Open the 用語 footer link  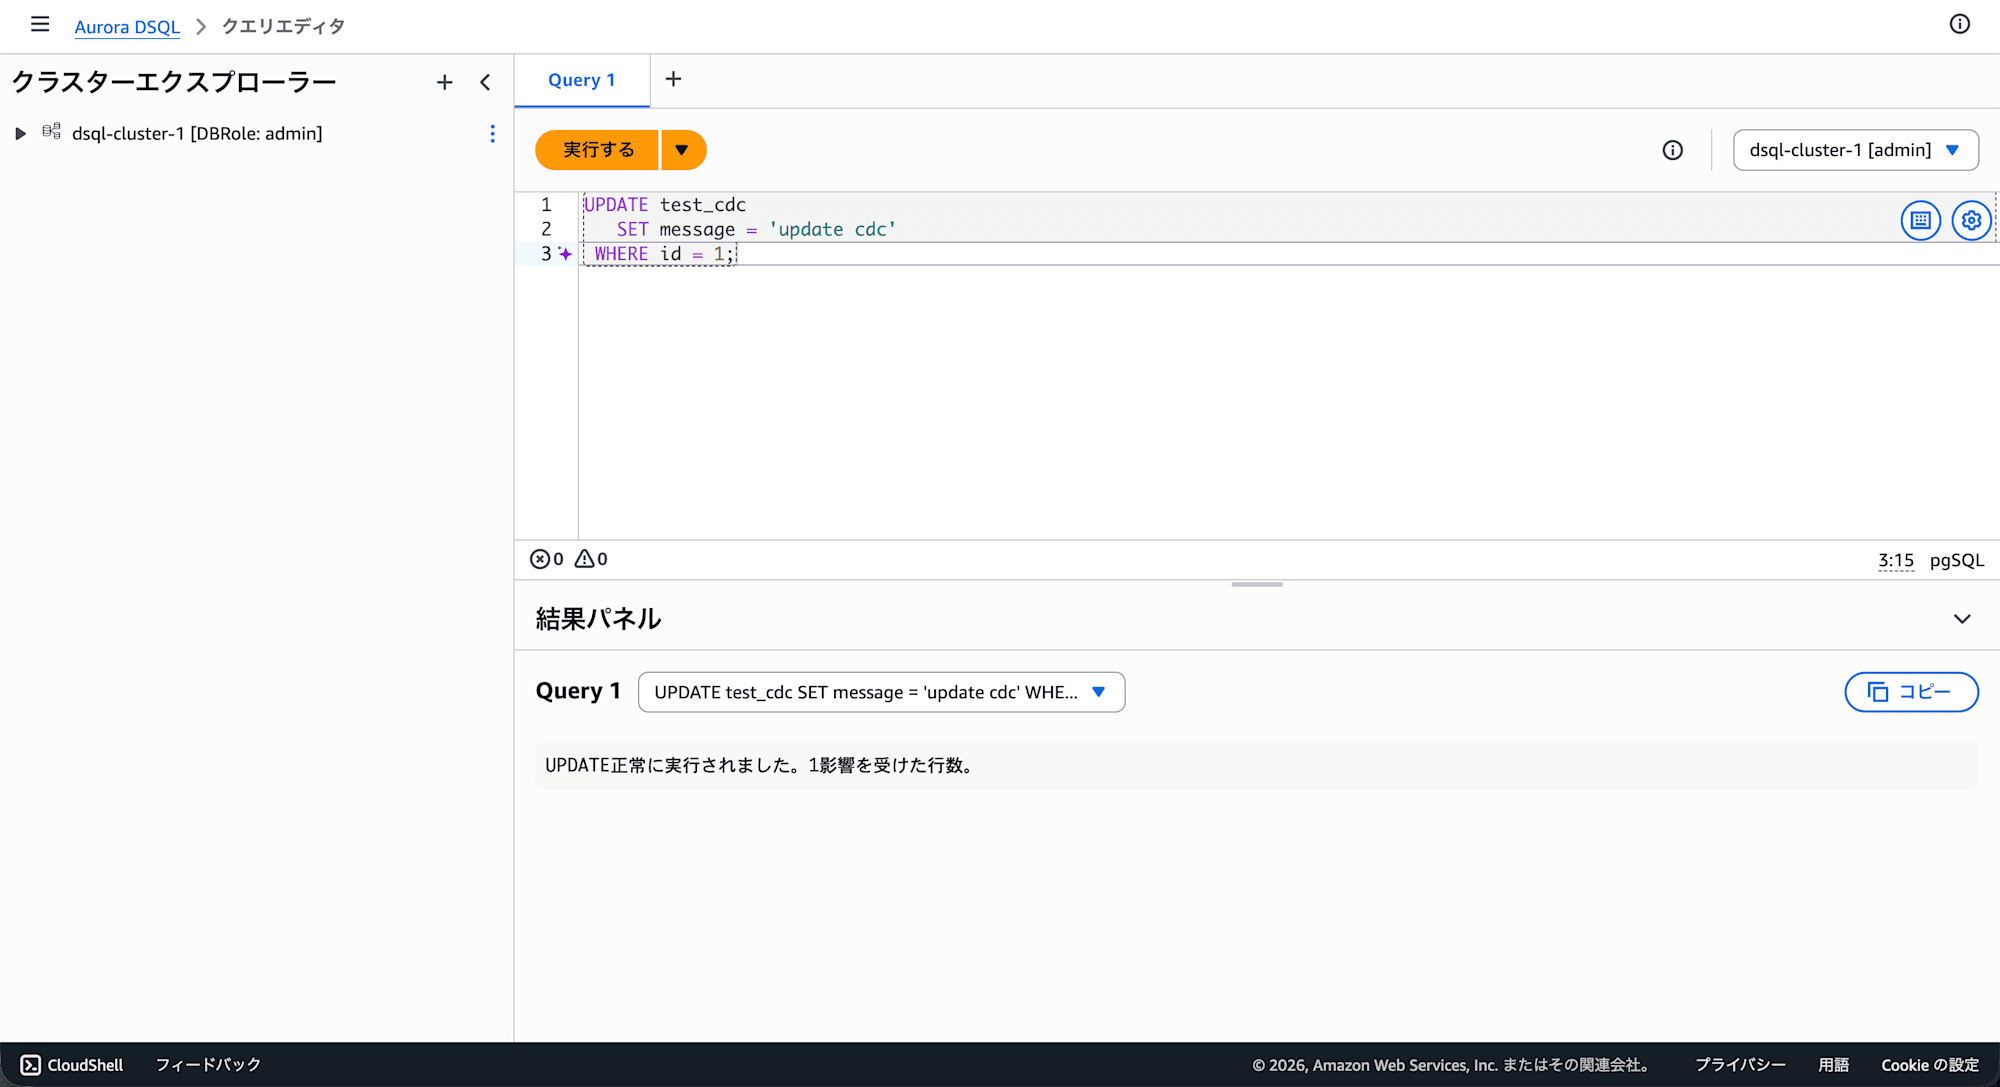1833,1065
